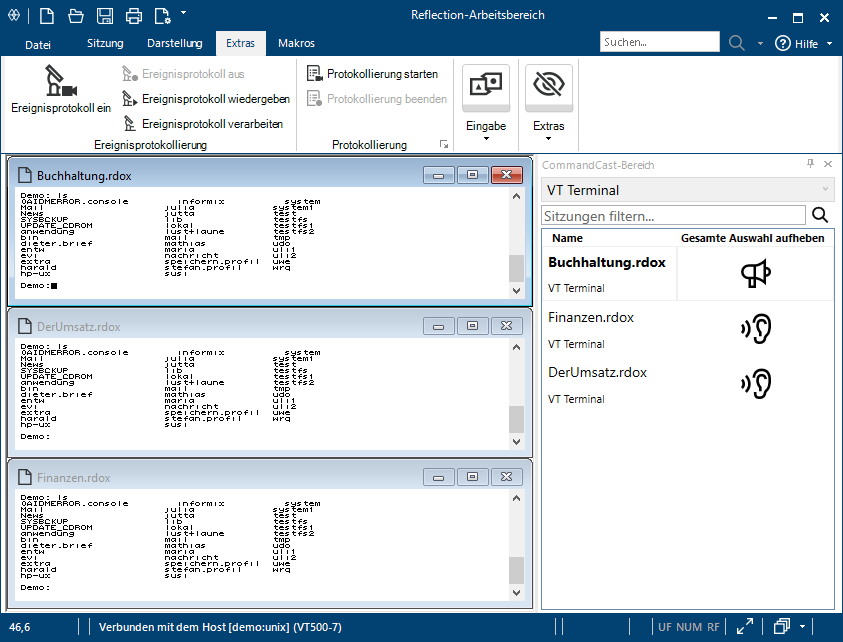Click the save icon in quick access toolbar
Viewport: 843px width, 642px height.
[105, 15]
